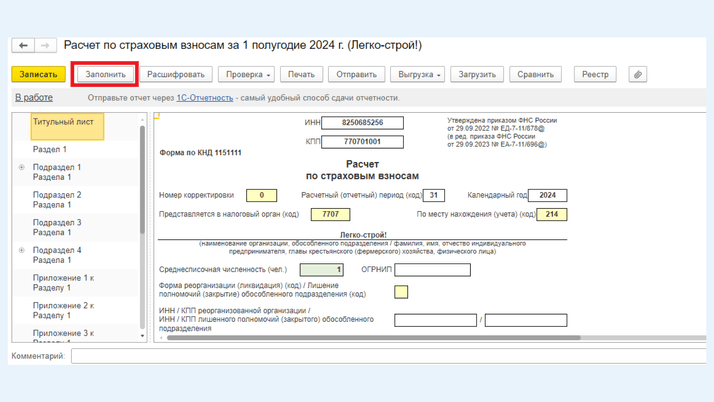This screenshot has height=402, width=714.
Task: Click the Отправить toolbar button
Action: (357, 74)
